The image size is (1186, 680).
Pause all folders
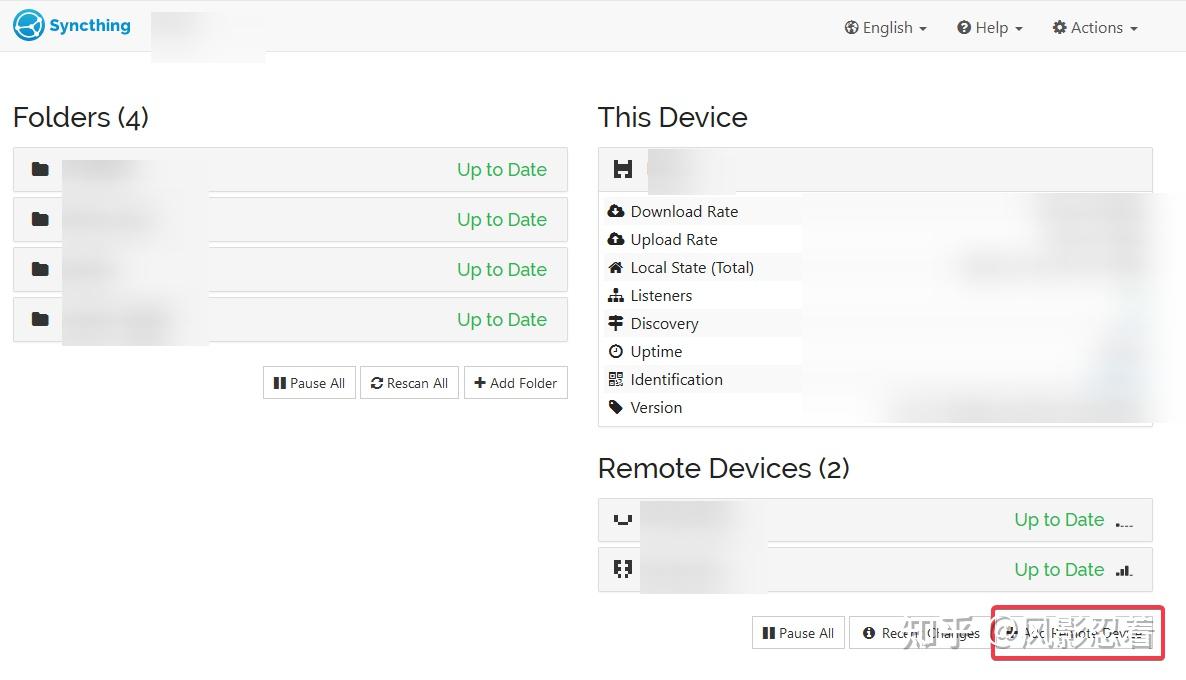point(309,383)
